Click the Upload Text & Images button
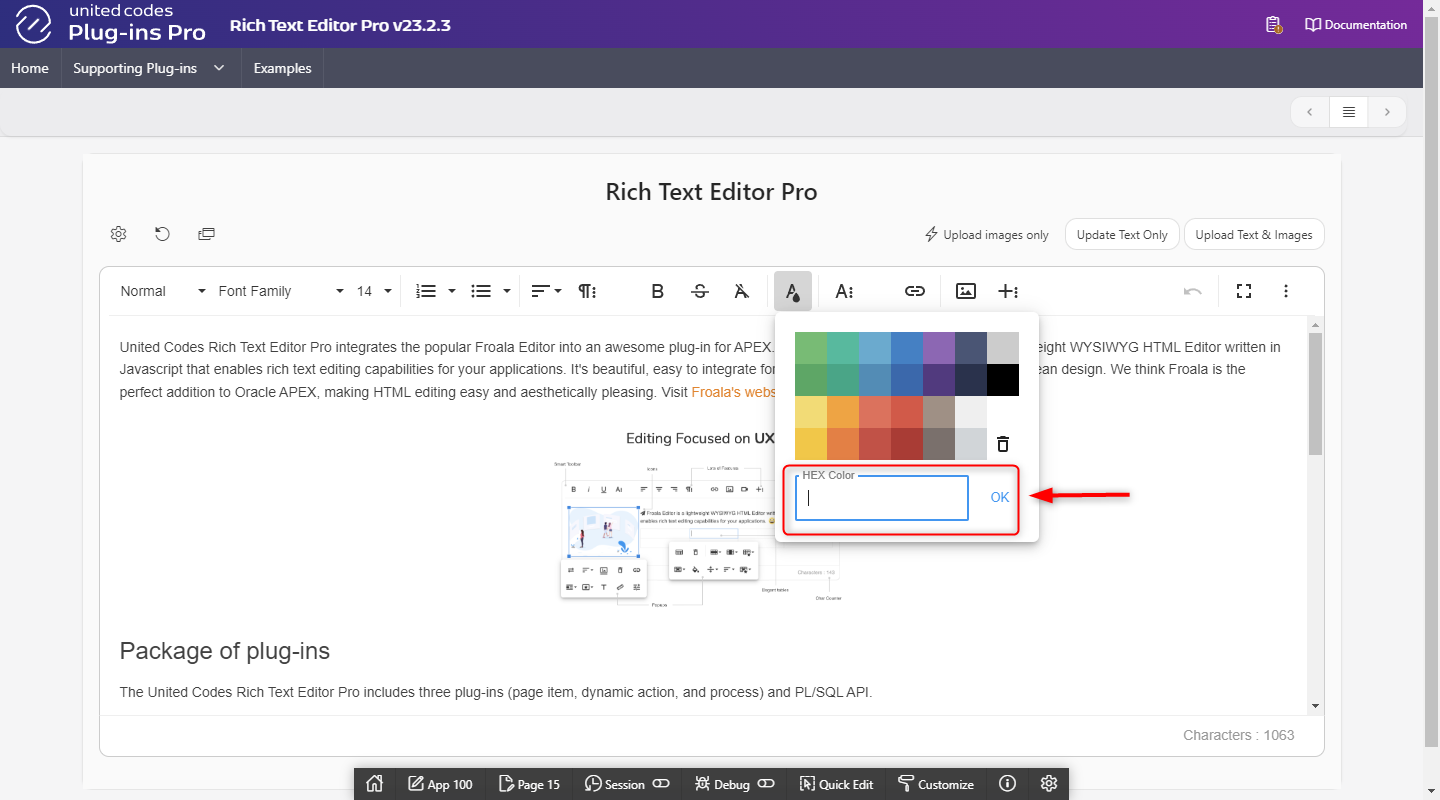 pos(1254,235)
